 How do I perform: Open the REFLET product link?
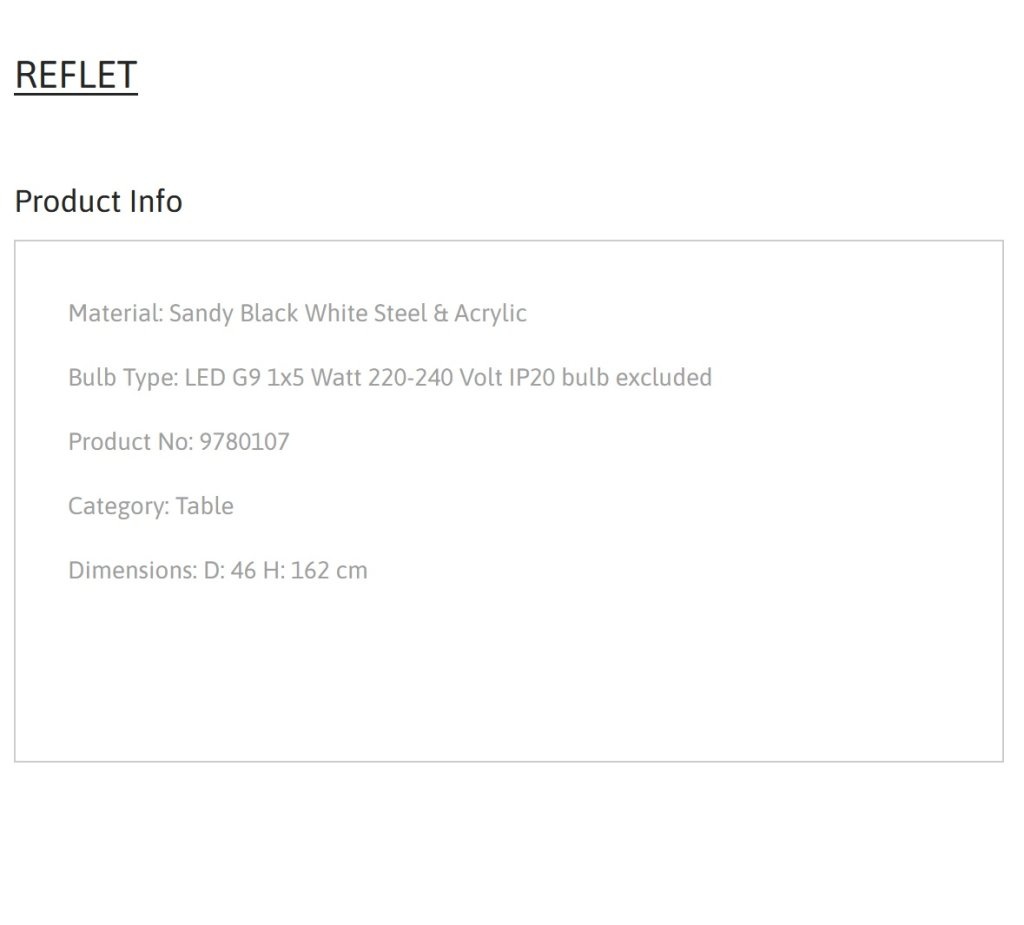point(76,74)
